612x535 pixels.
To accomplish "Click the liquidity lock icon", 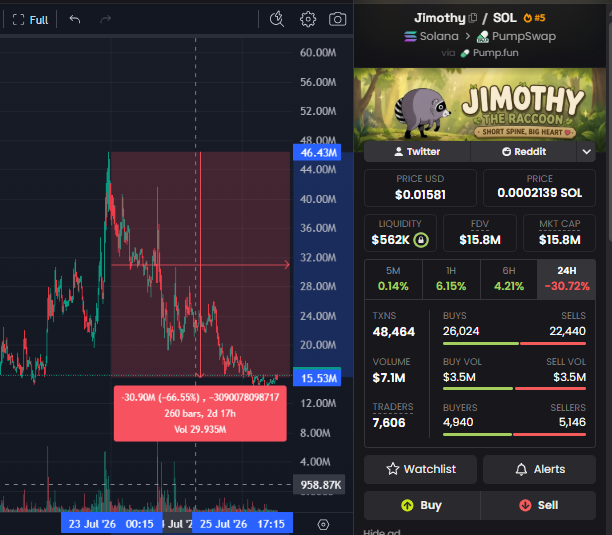I will (421, 240).
